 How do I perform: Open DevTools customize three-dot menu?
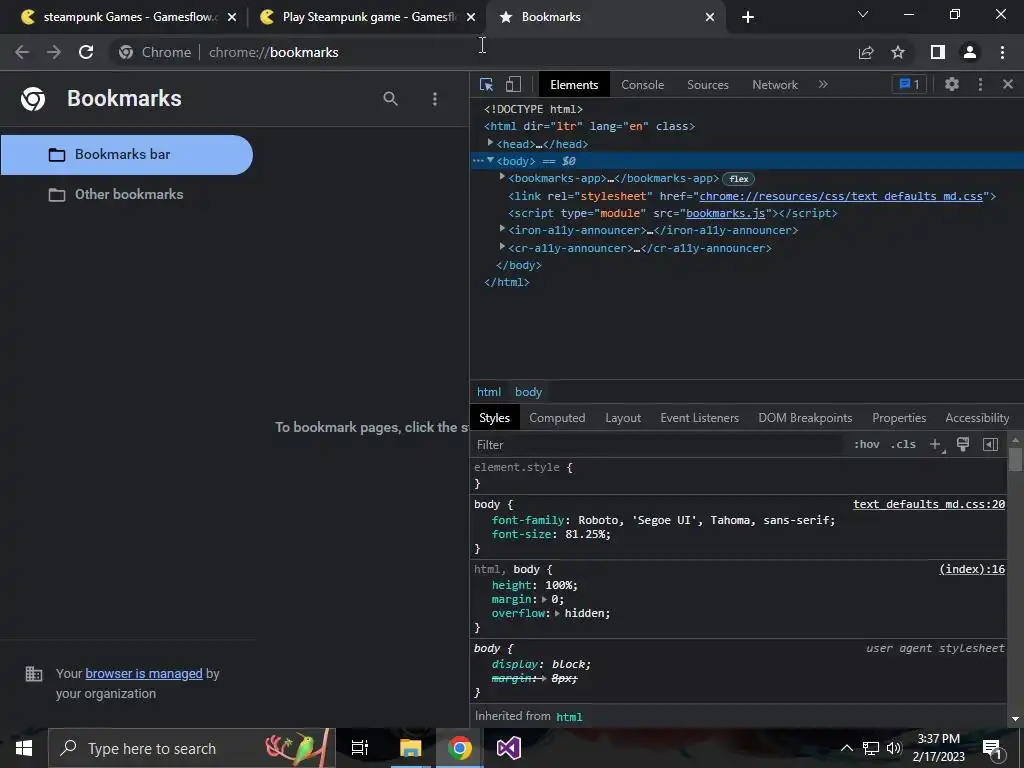(980, 84)
